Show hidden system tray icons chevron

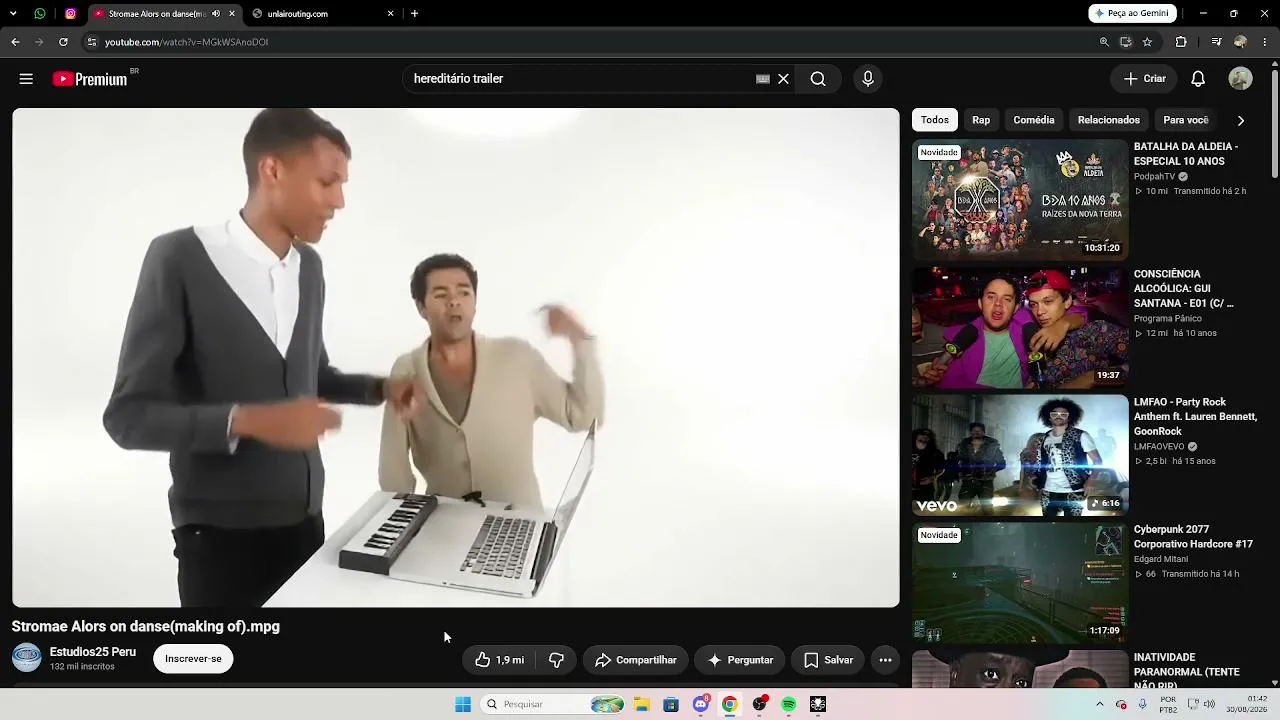click(1099, 704)
